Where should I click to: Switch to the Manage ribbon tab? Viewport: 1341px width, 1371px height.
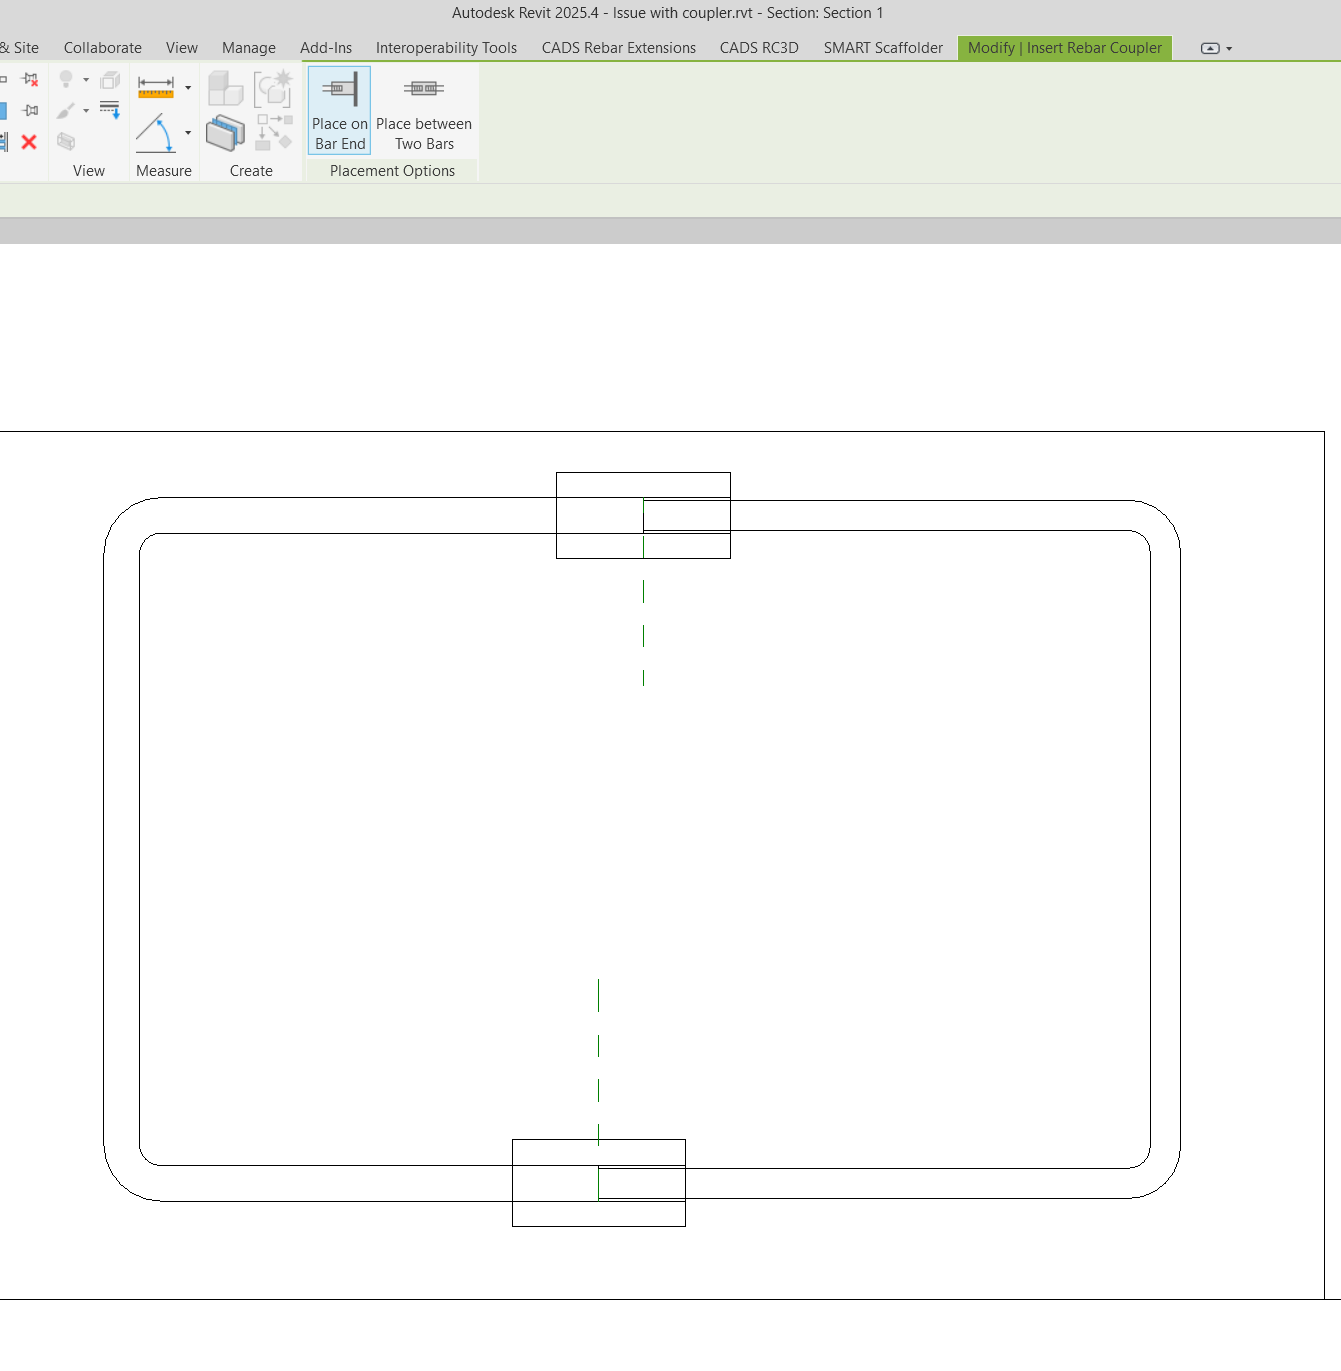pos(248,47)
